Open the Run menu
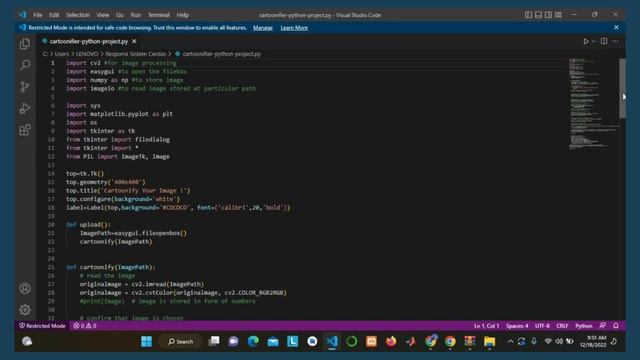Image resolution: width=640 pixels, height=360 pixels. [136, 15]
